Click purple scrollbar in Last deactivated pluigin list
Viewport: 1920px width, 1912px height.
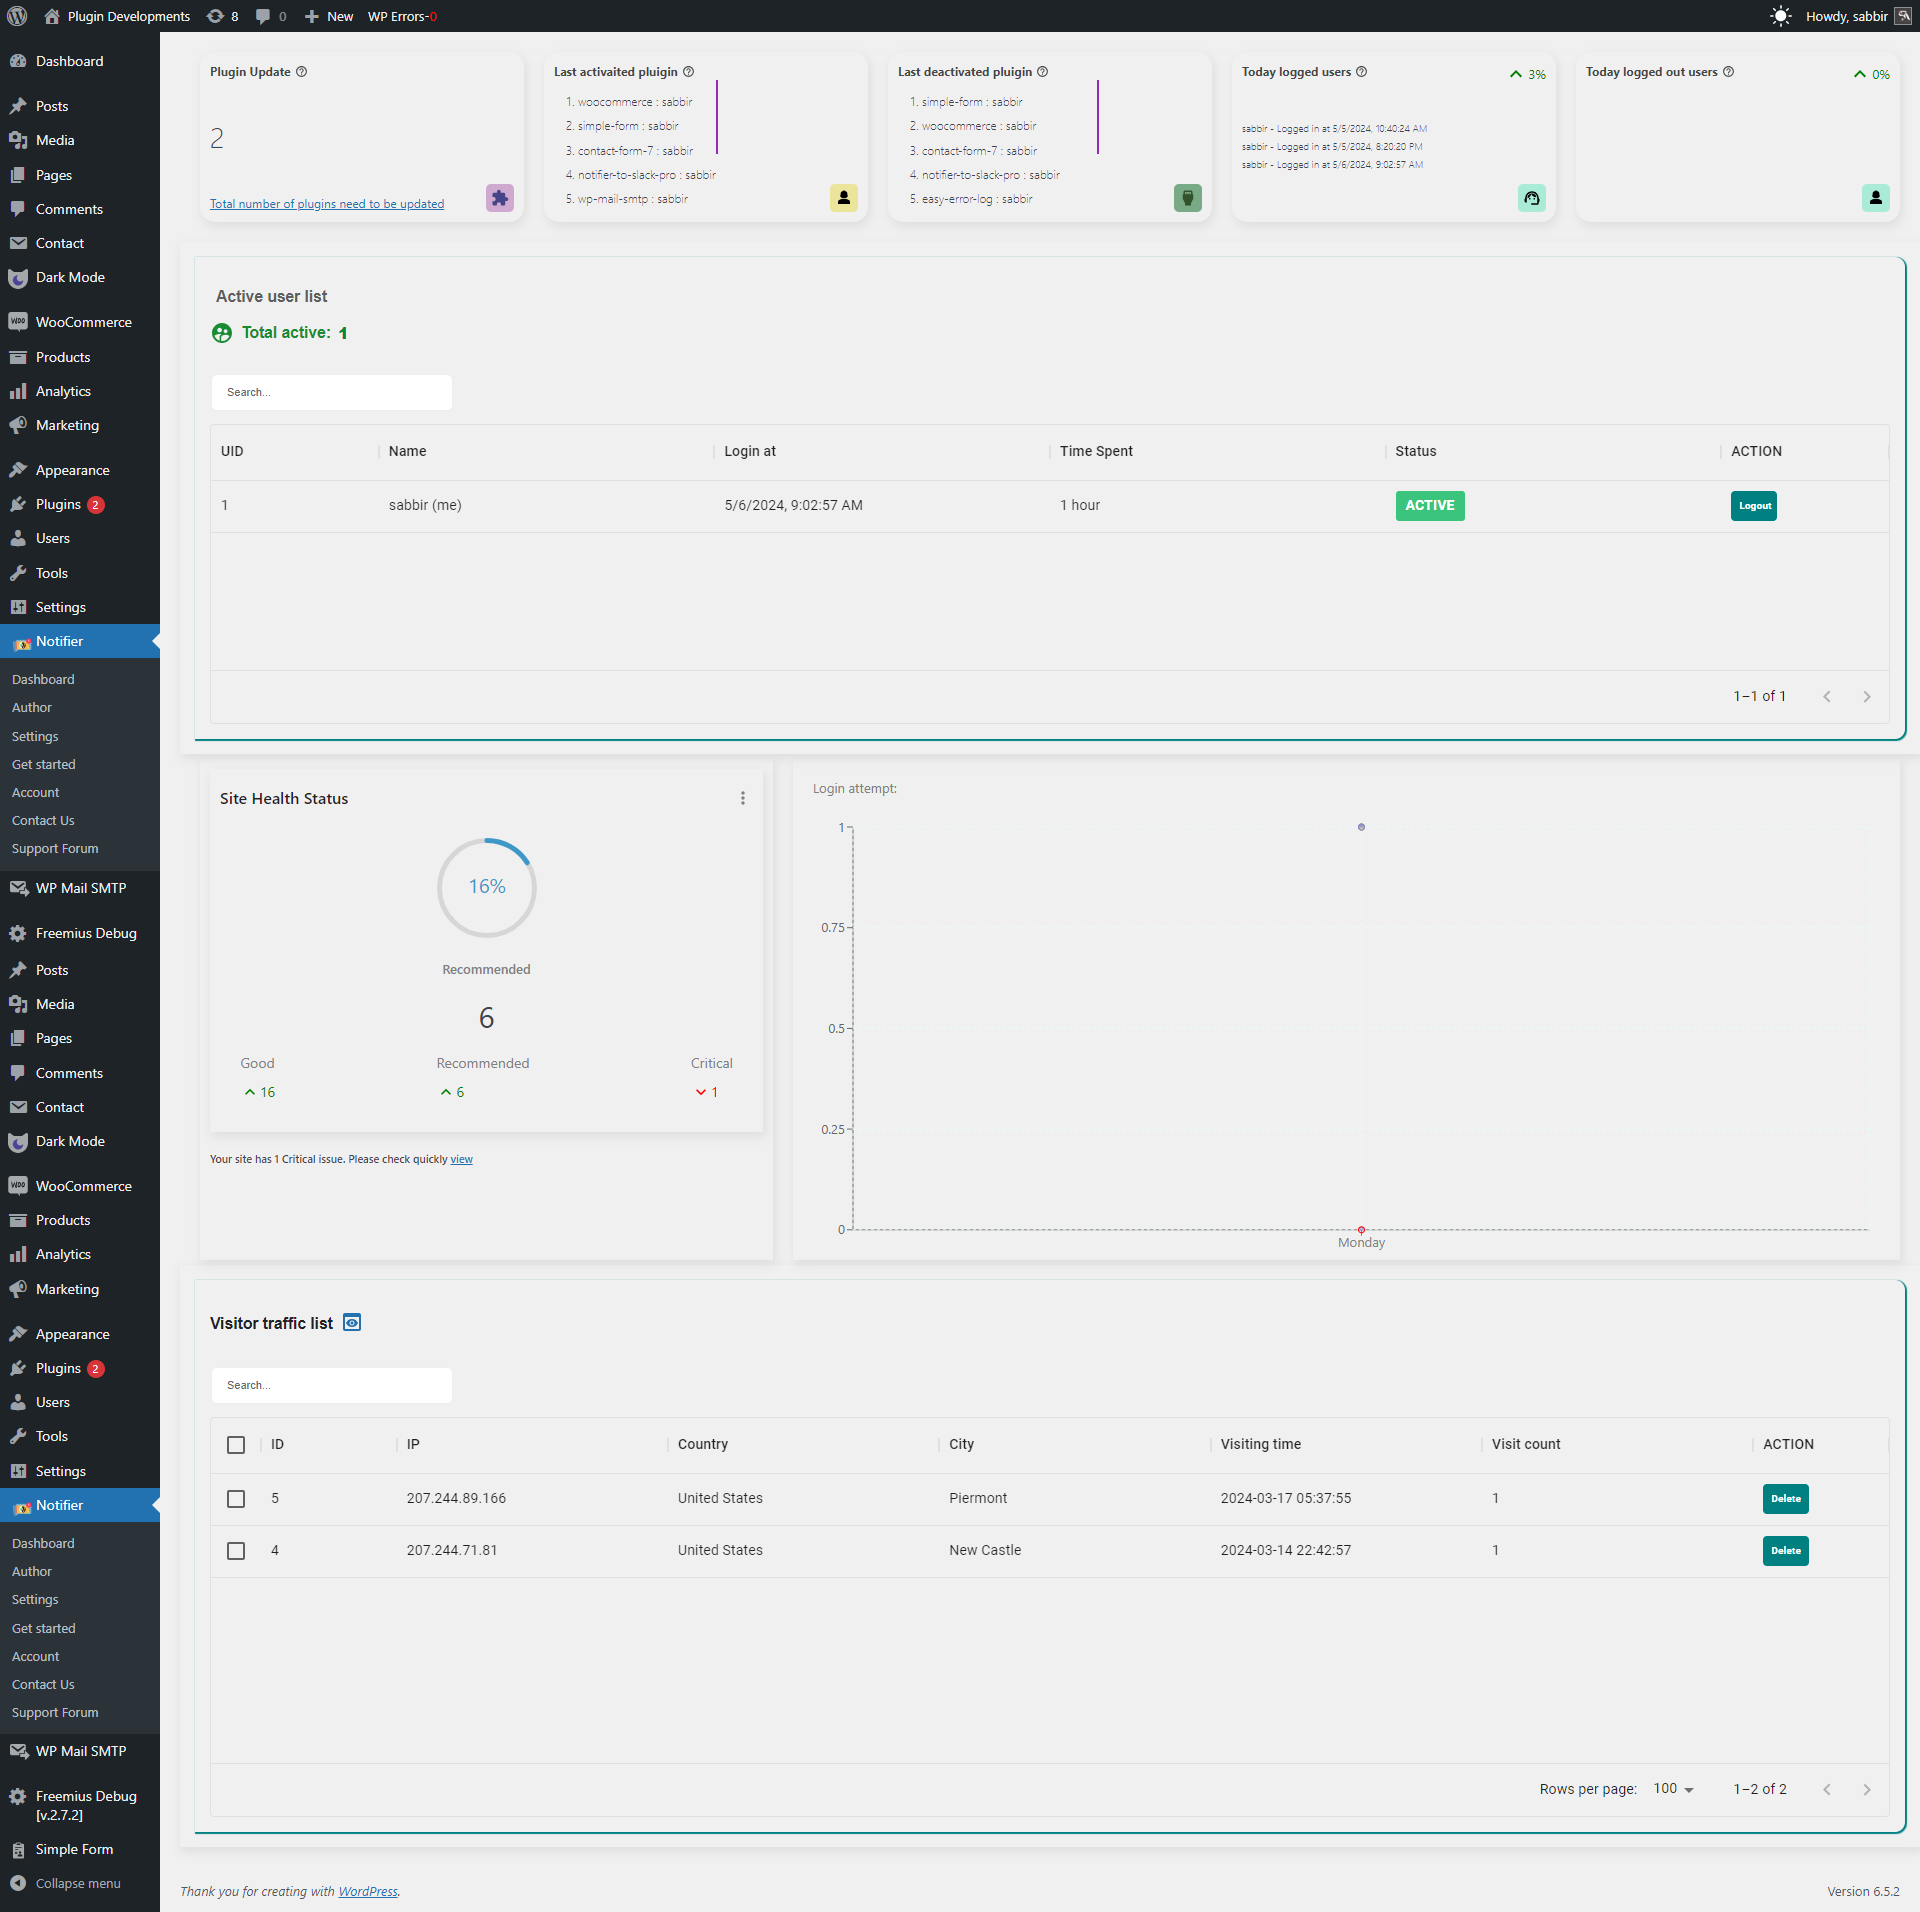[1097, 117]
